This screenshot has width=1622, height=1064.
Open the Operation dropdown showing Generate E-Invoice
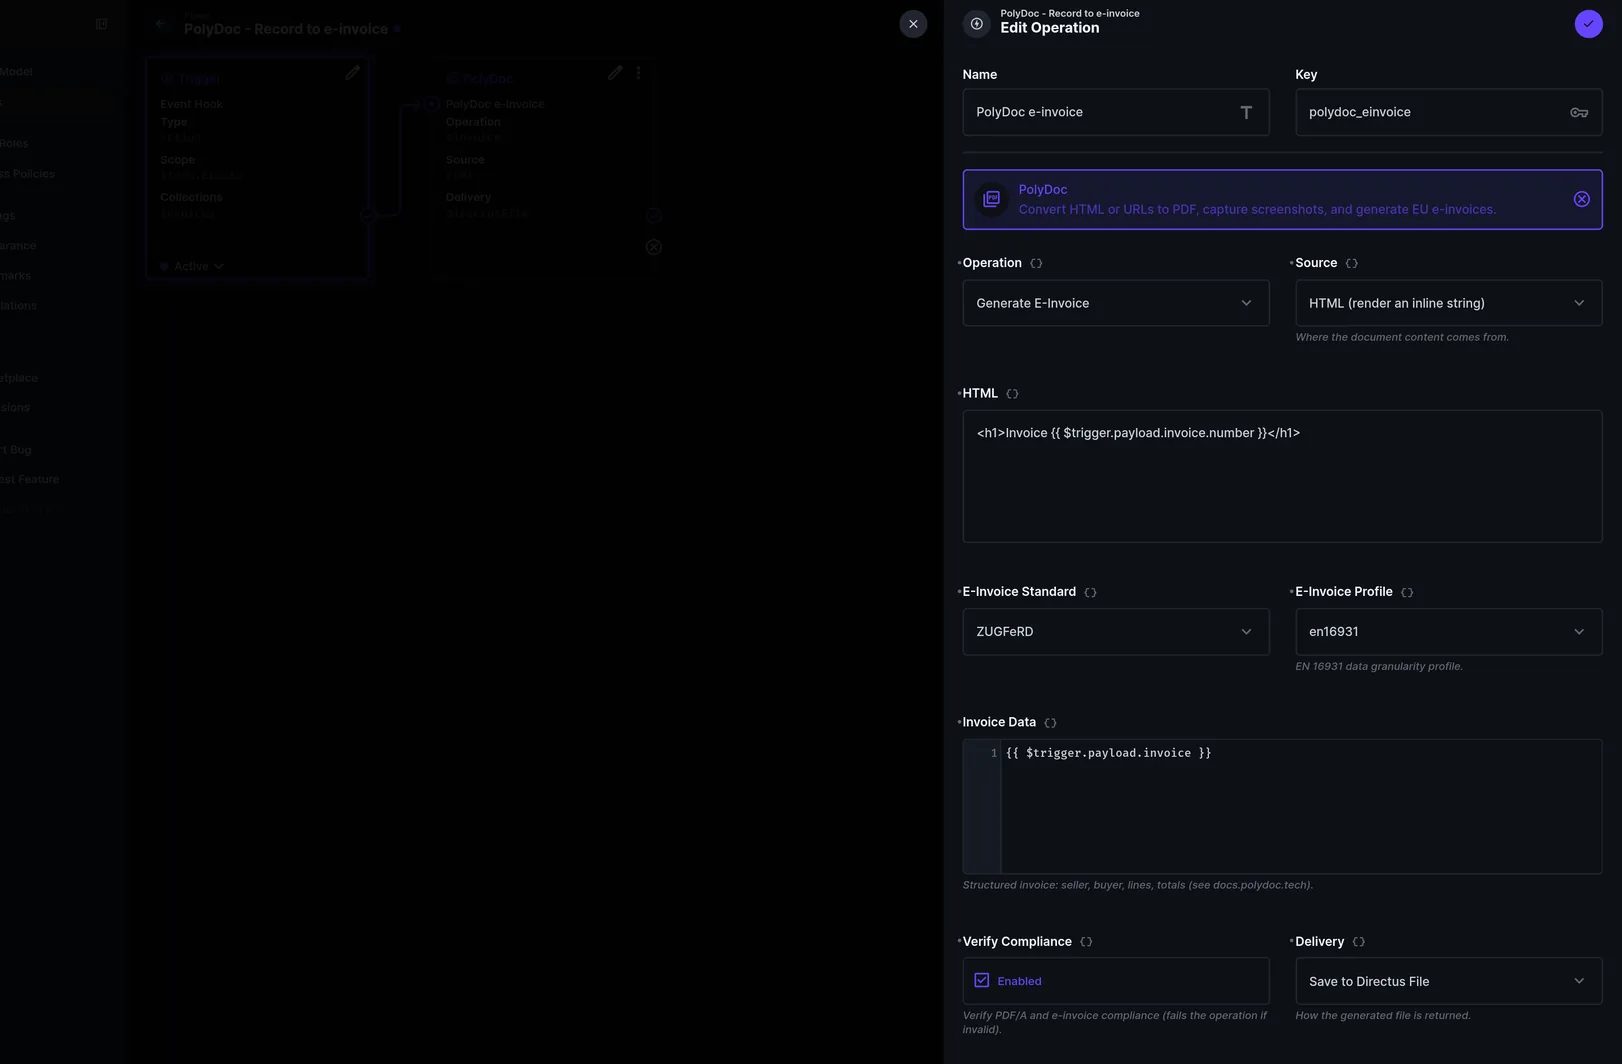pyautogui.click(x=1115, y=303)
